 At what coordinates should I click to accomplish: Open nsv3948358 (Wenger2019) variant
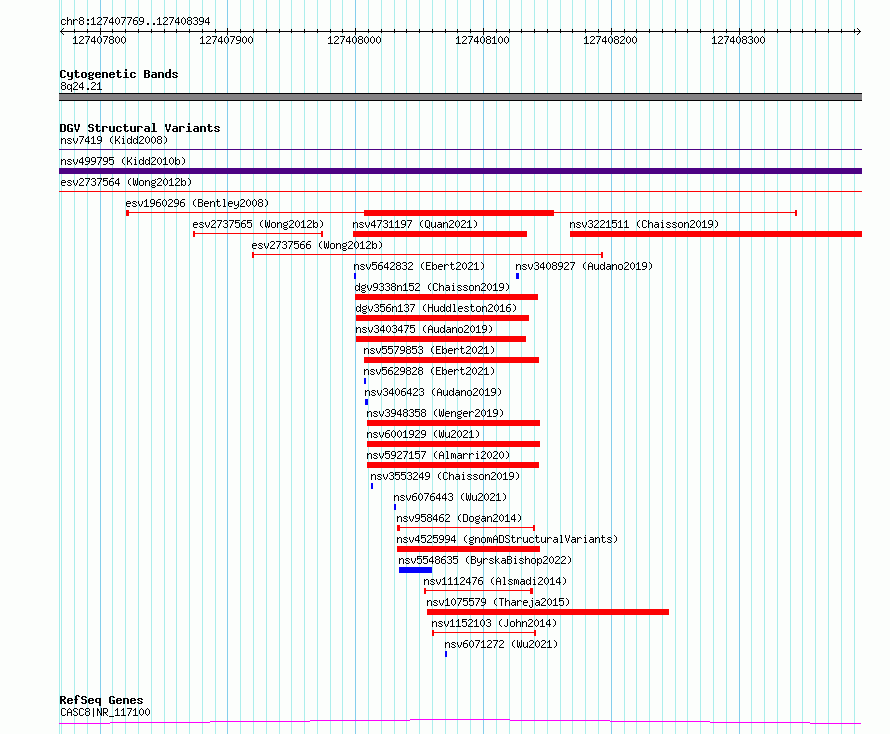[435, 413]
